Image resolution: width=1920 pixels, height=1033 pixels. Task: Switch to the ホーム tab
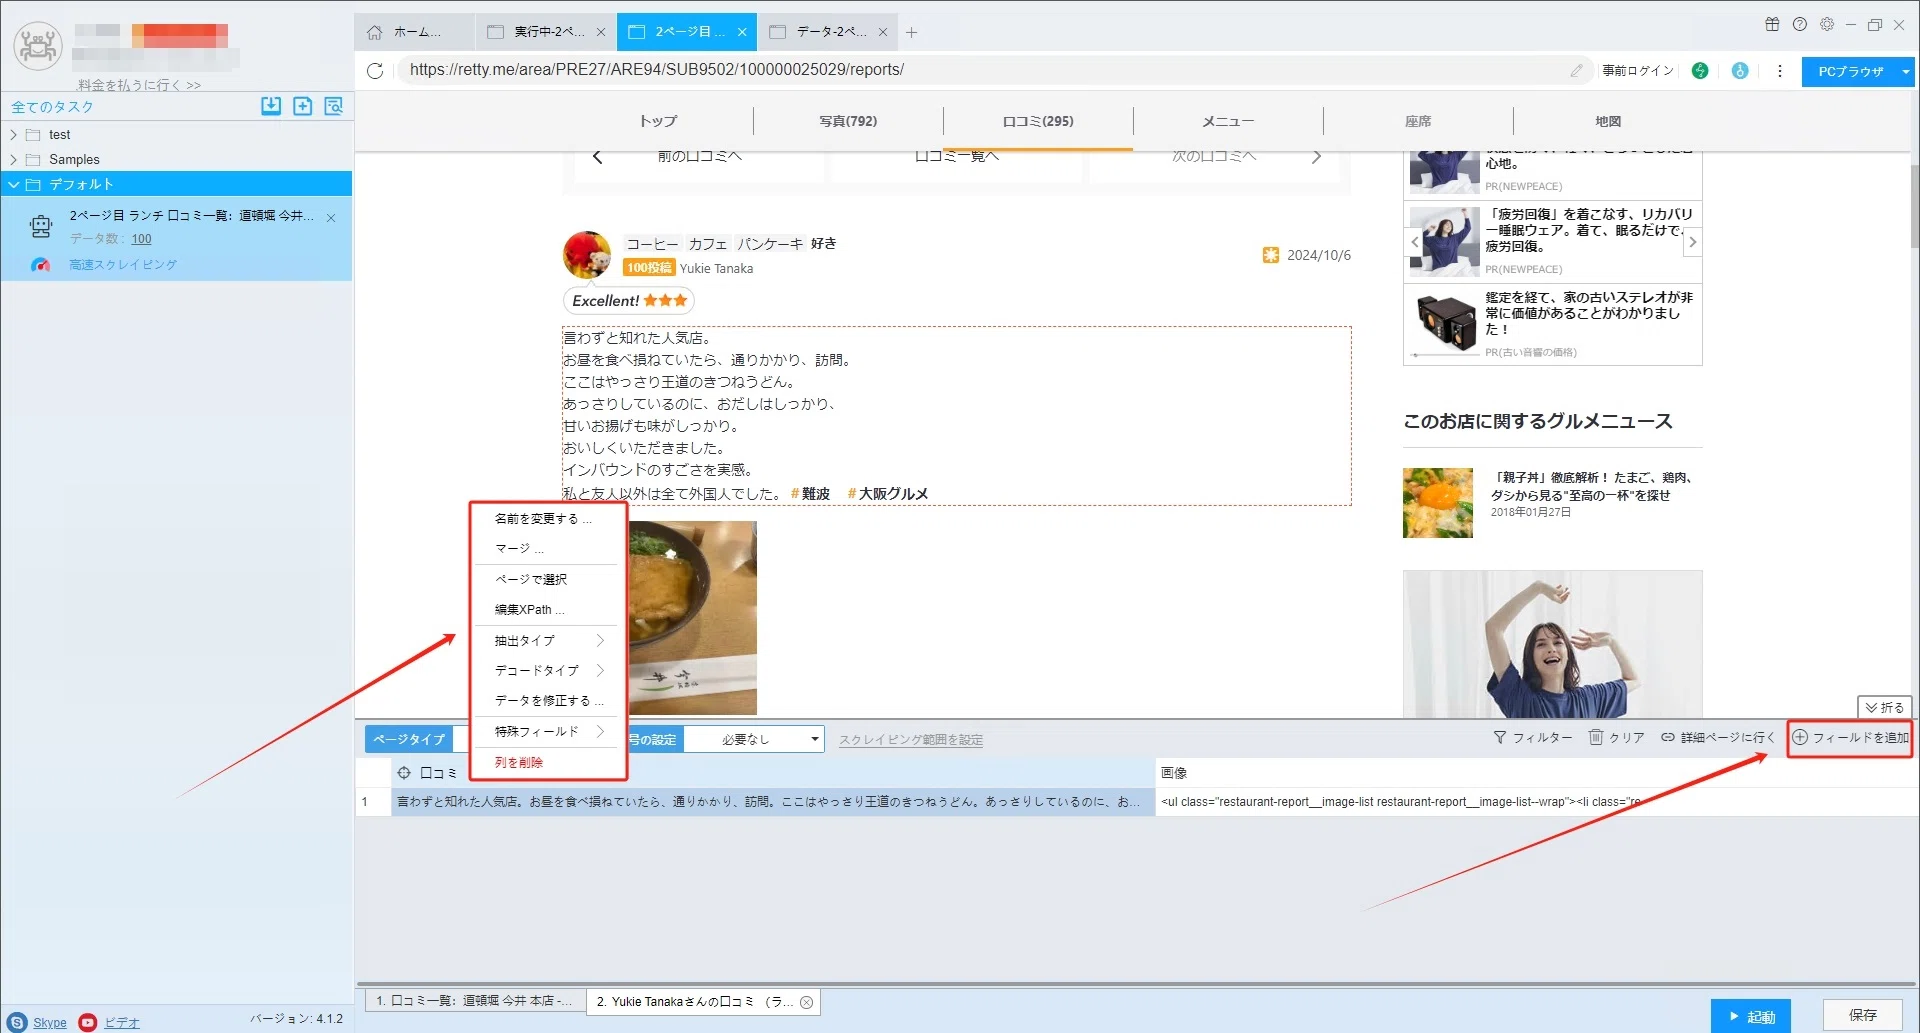click(x=414, y=32)
